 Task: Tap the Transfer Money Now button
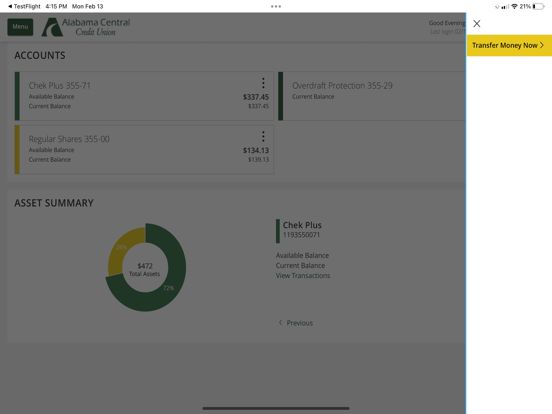pyautogui.click(x=509, y=45)
